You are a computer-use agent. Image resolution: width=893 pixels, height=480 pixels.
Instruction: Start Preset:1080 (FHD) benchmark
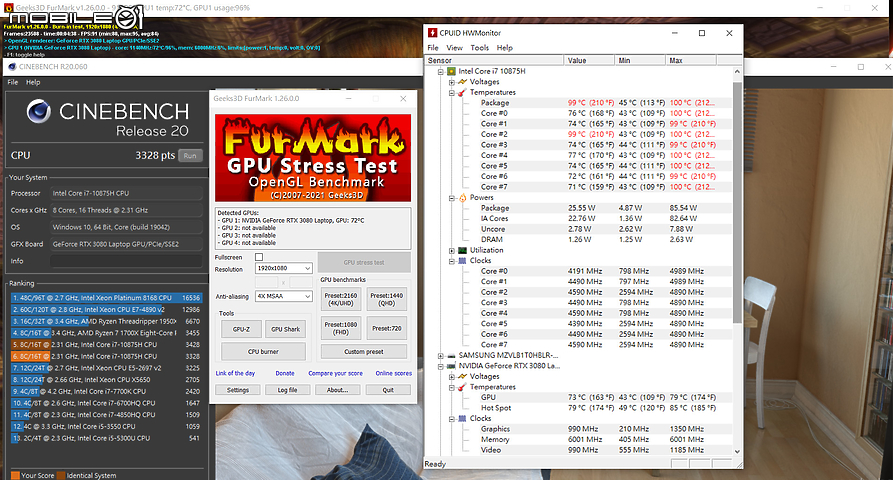point(341,328)
